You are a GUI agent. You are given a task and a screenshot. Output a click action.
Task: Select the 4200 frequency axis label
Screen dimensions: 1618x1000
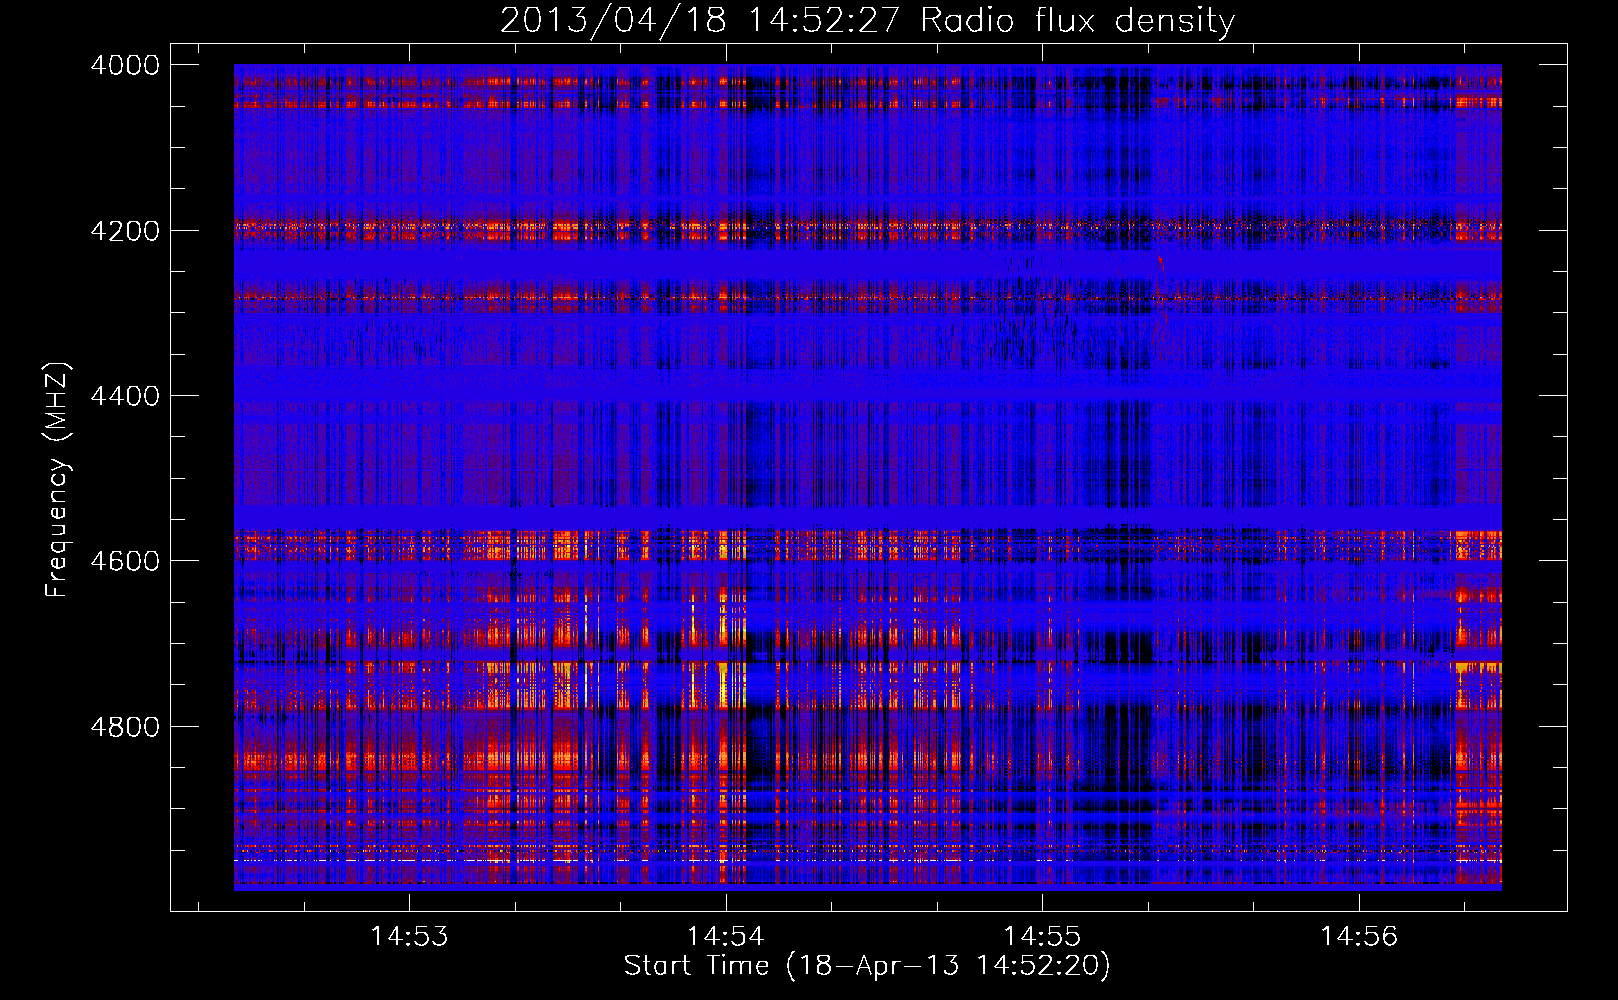point(125,231)
